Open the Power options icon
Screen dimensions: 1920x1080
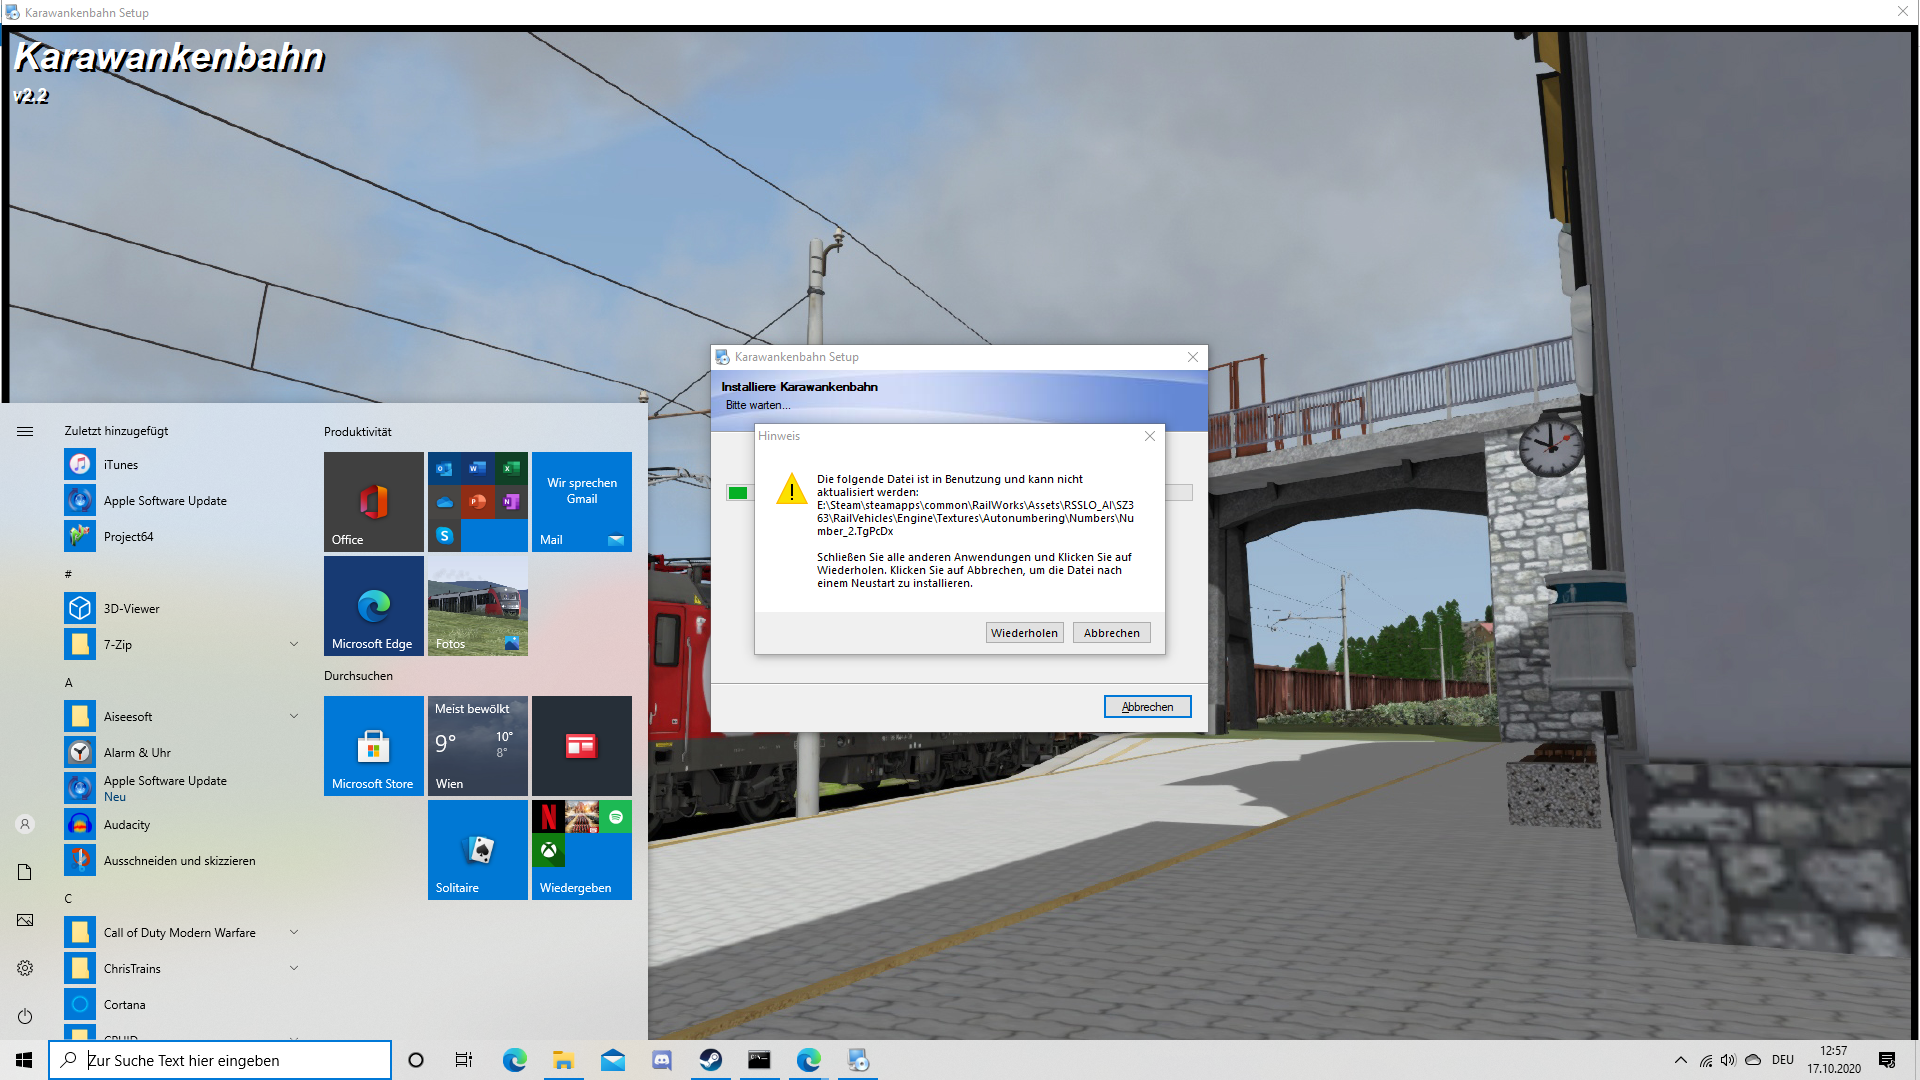[x=25, y=1016]
